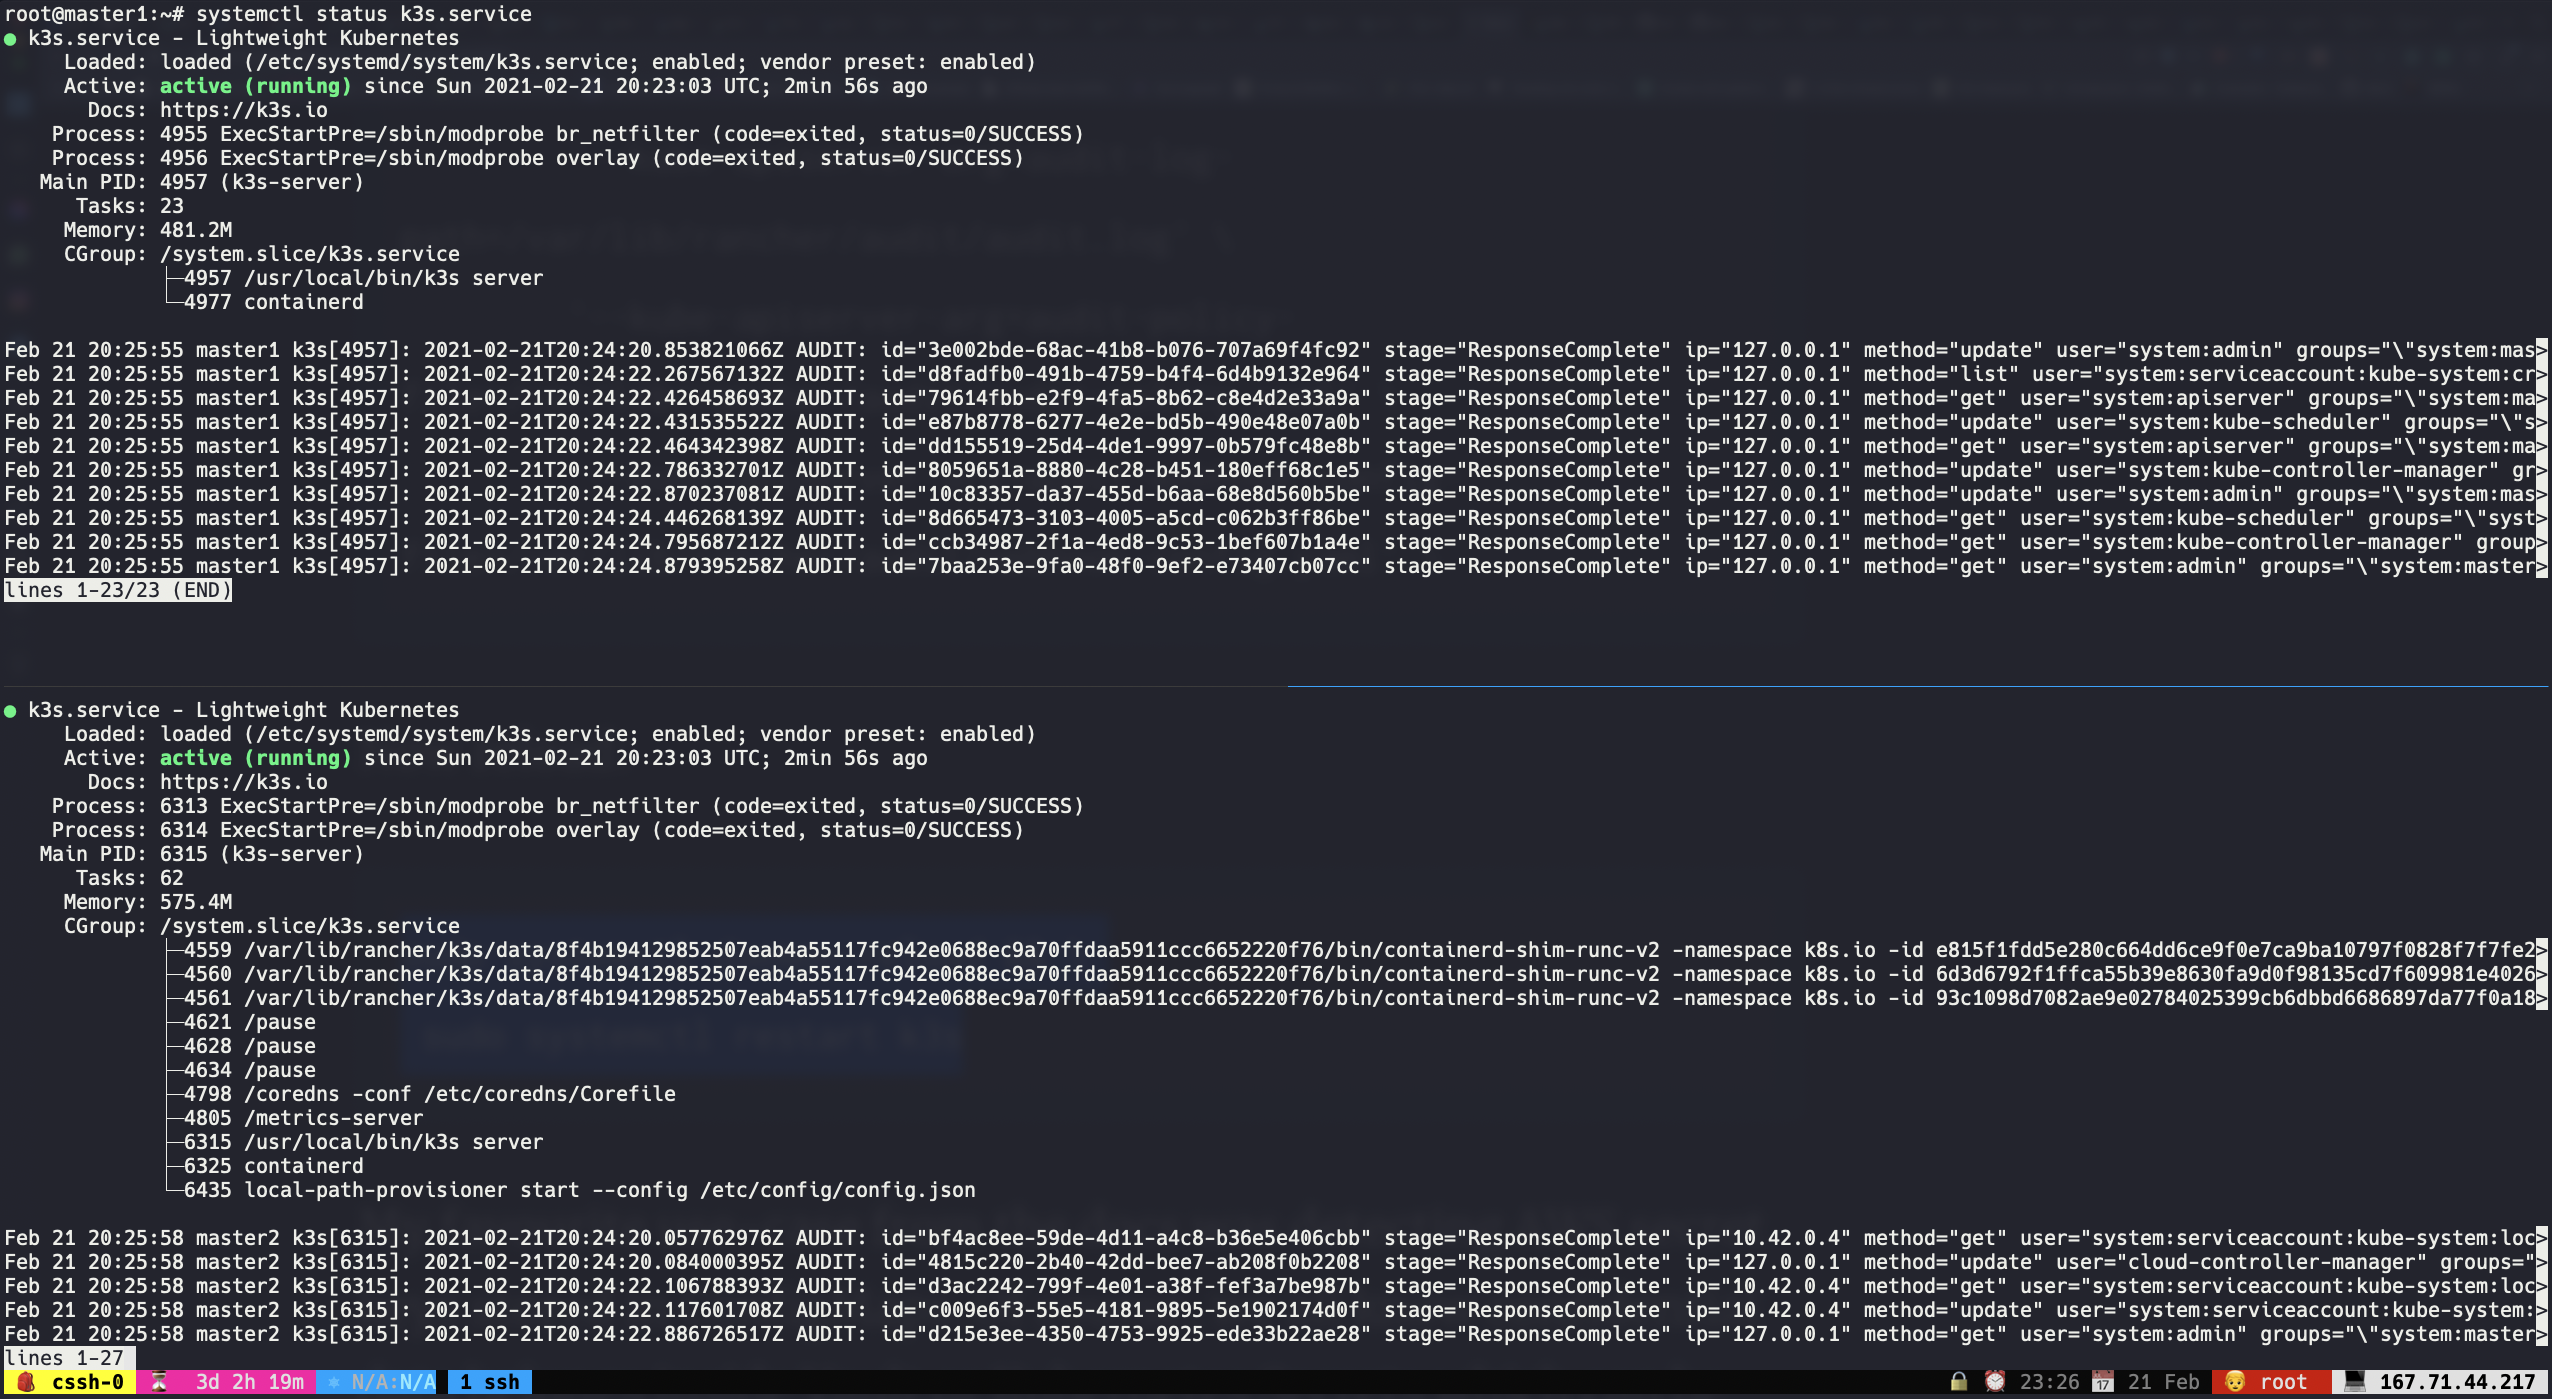Click the green status dot in lower pane

(10, 711)
